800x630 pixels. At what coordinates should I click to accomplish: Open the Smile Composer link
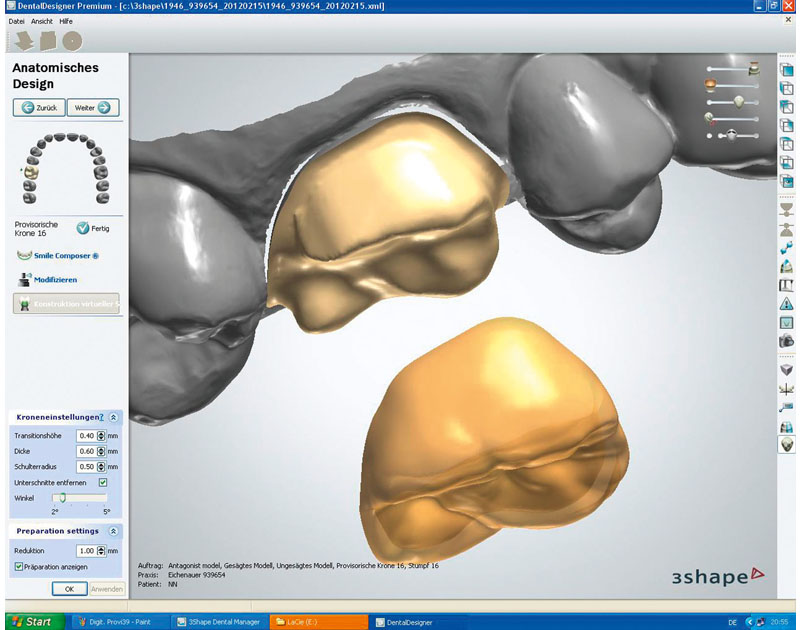tap(66, 256)
